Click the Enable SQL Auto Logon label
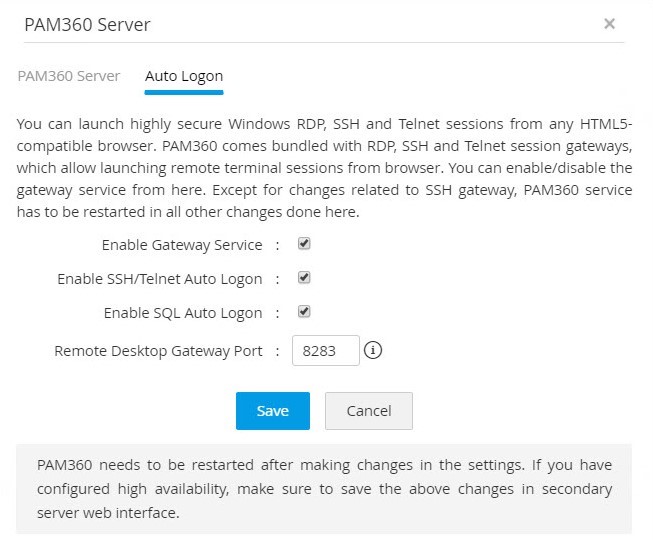Viewport: 653px width, 540px height. click(183, 313)
